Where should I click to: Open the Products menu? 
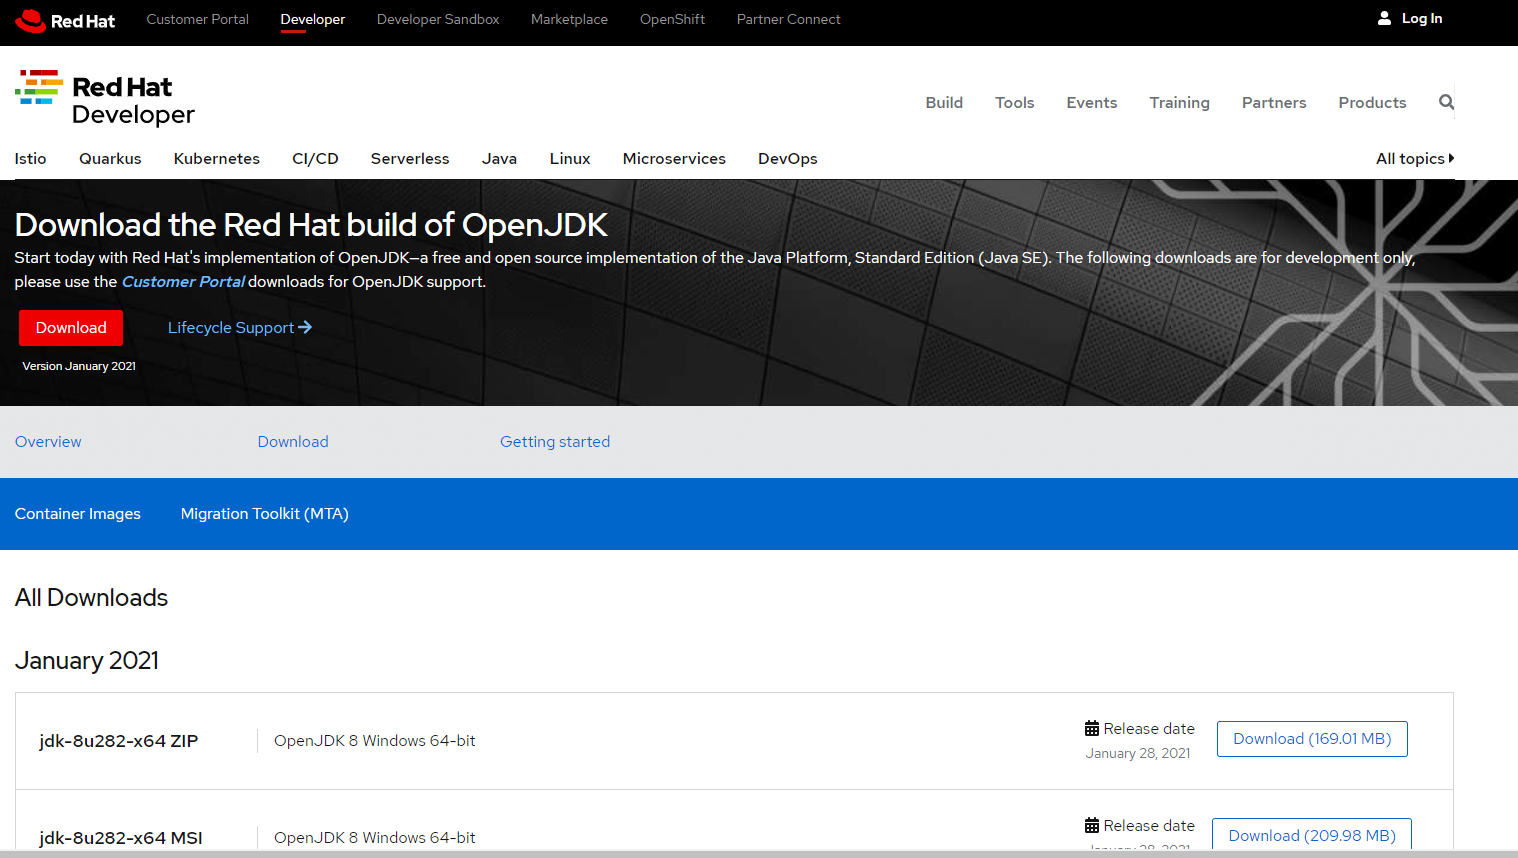pyautogui.click(x=1372, y=102)
